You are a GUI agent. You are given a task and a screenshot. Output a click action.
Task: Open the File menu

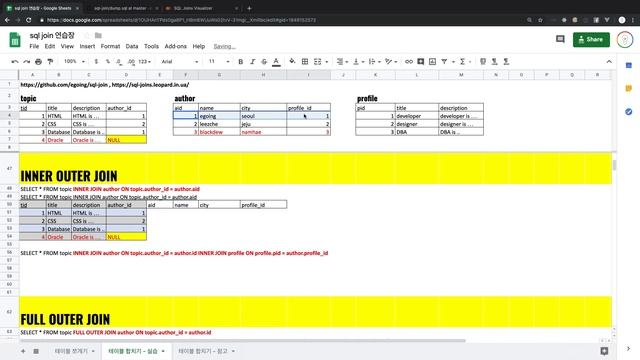point(34,47)
